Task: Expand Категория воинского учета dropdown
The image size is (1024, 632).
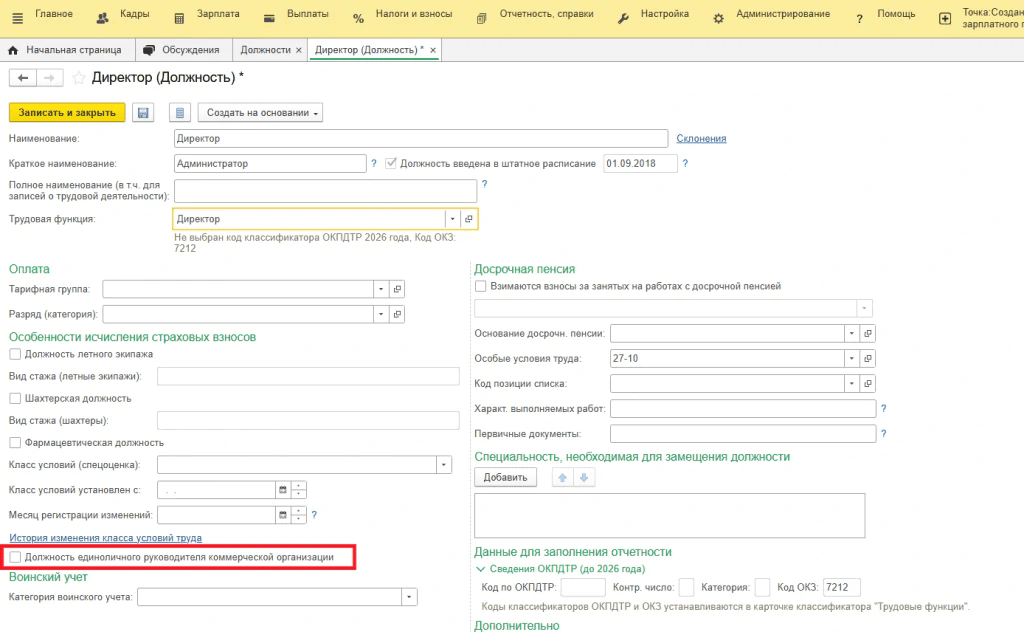Action: tap(409, 597)
